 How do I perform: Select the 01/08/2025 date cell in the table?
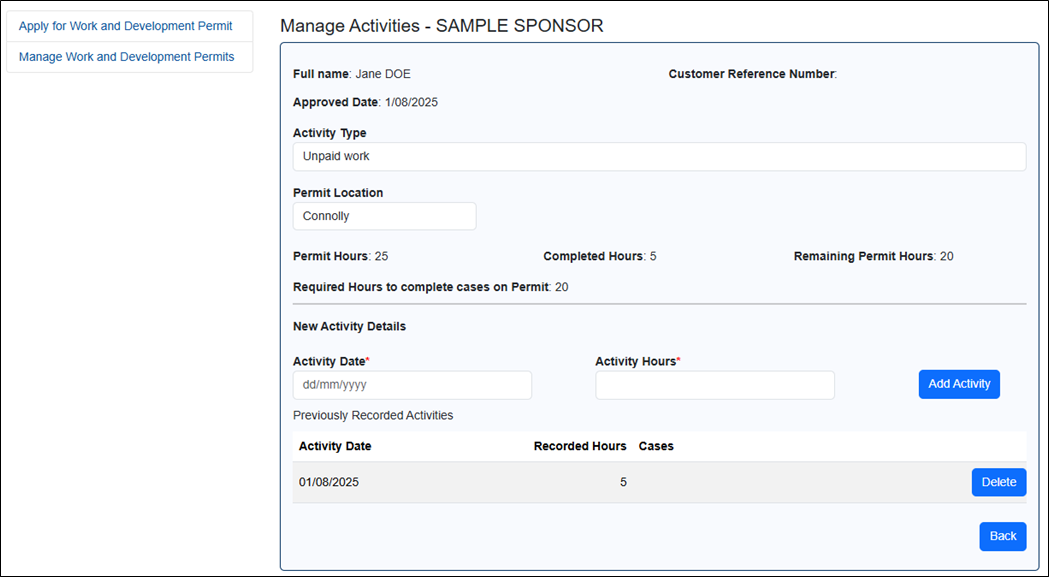(329, 482)
